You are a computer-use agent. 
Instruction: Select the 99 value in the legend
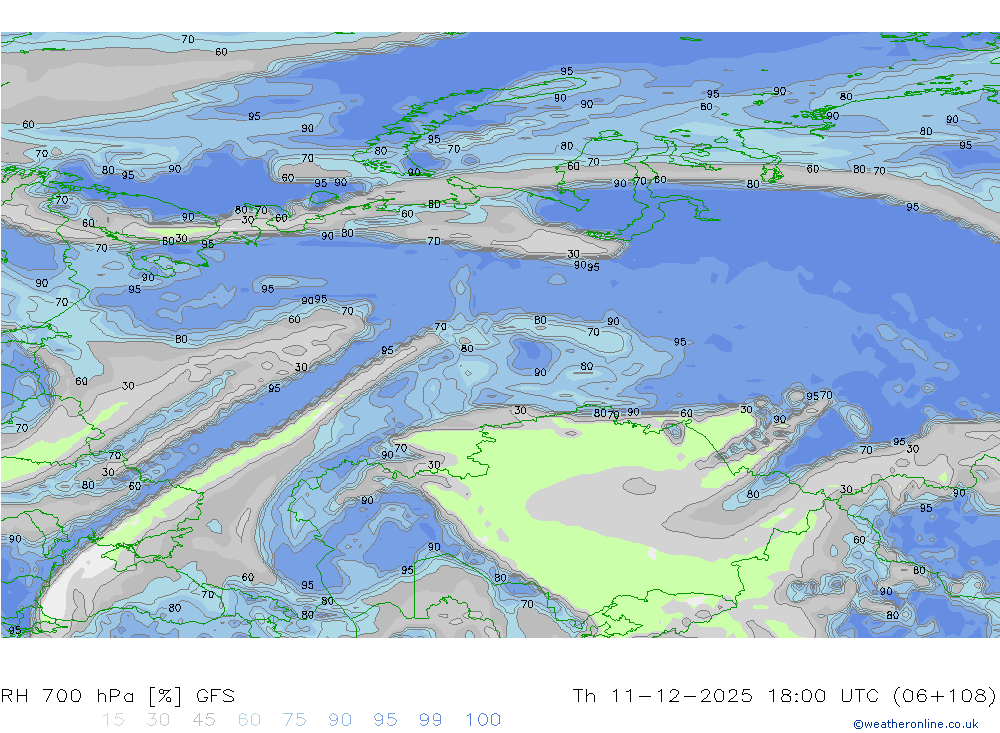pos(430,720)
